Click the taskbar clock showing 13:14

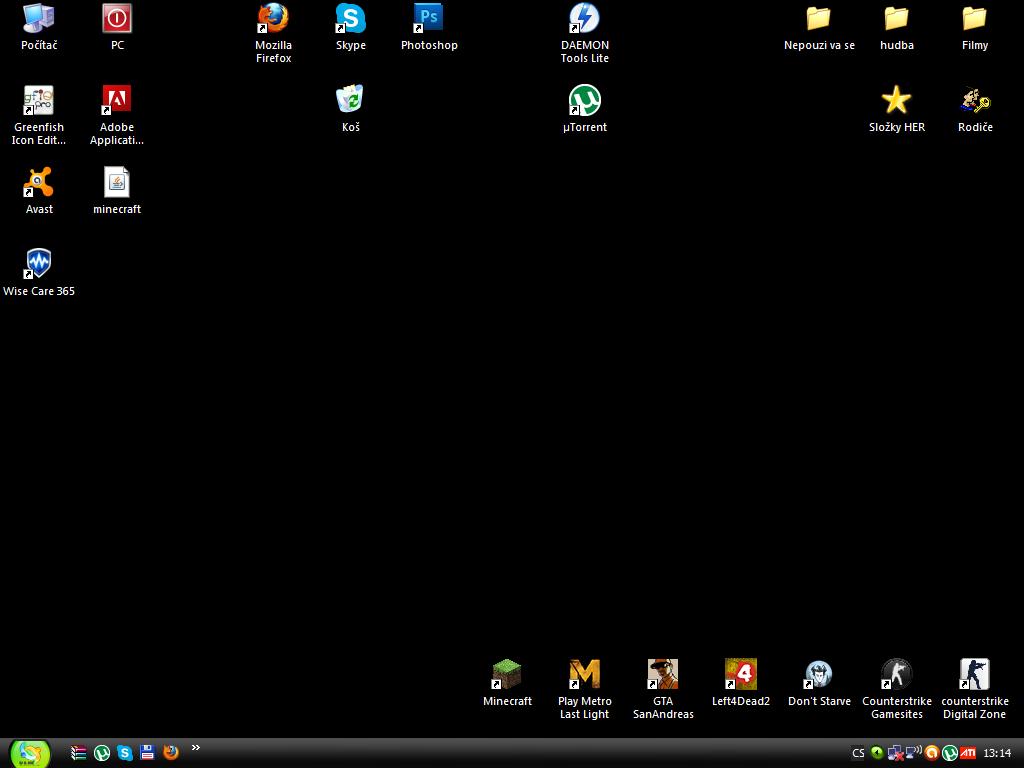[x=997, y=753]
